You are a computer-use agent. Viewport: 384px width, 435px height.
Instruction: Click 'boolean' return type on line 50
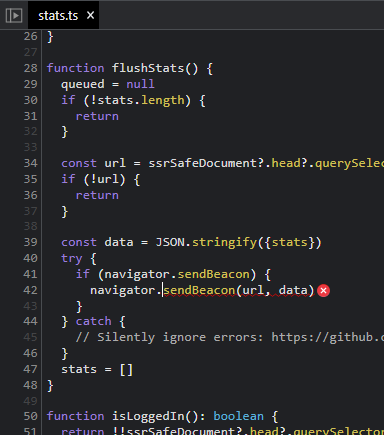click(238, 416)
